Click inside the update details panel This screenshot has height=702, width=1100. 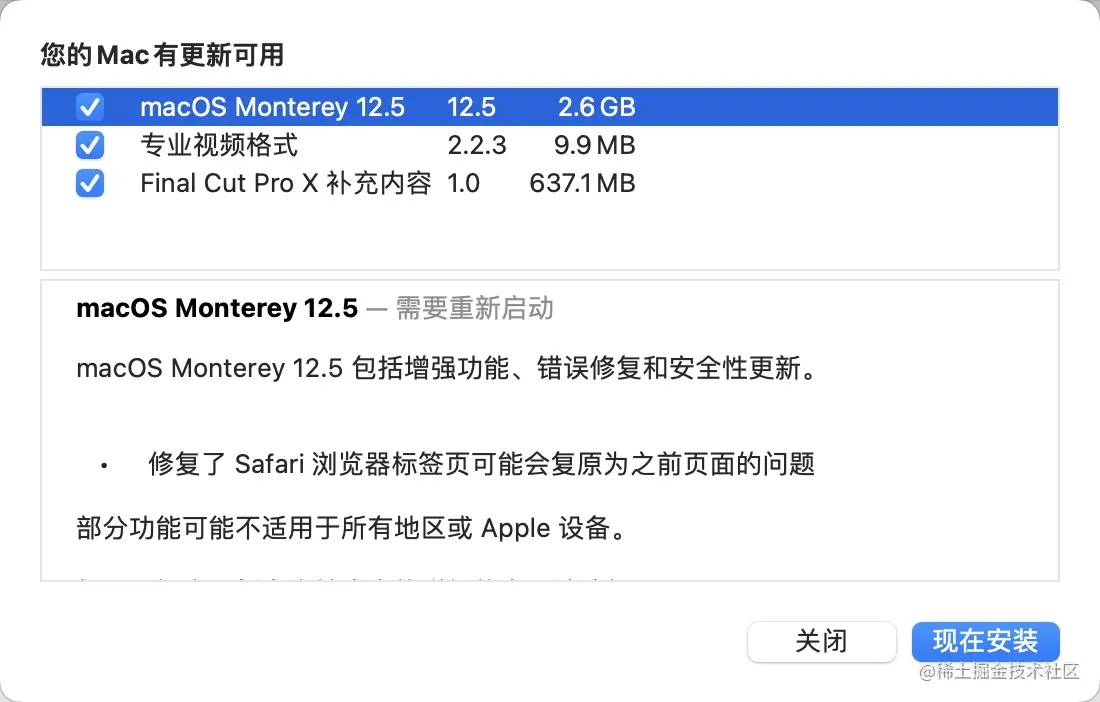549,430
